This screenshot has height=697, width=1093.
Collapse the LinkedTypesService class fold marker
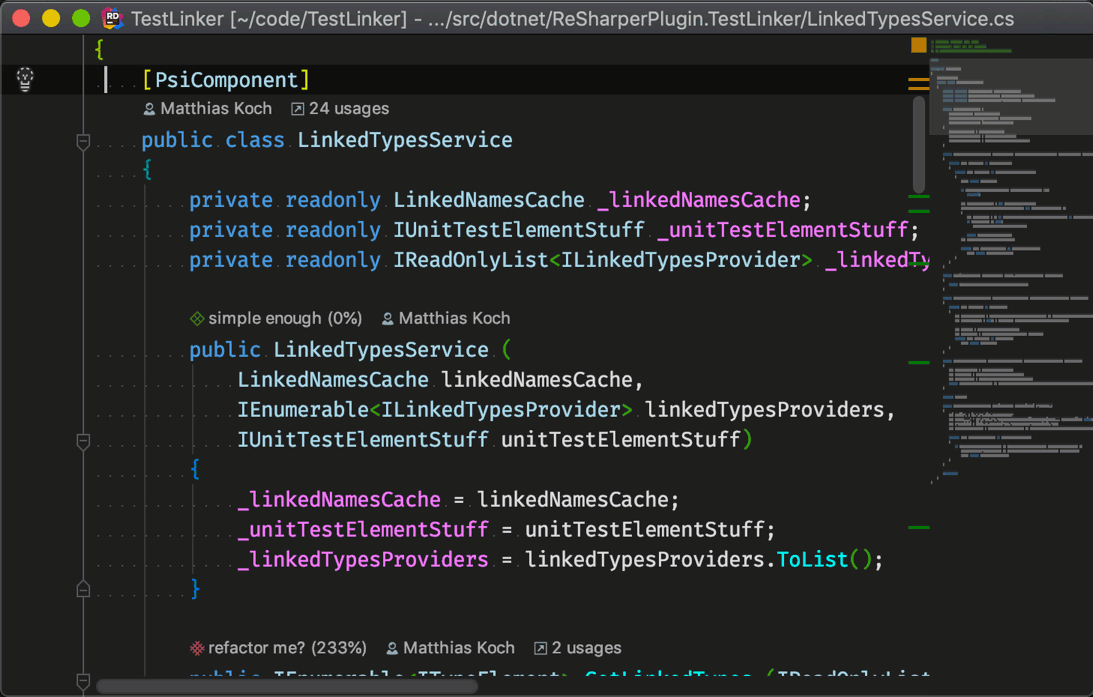[x=84, y=142]
